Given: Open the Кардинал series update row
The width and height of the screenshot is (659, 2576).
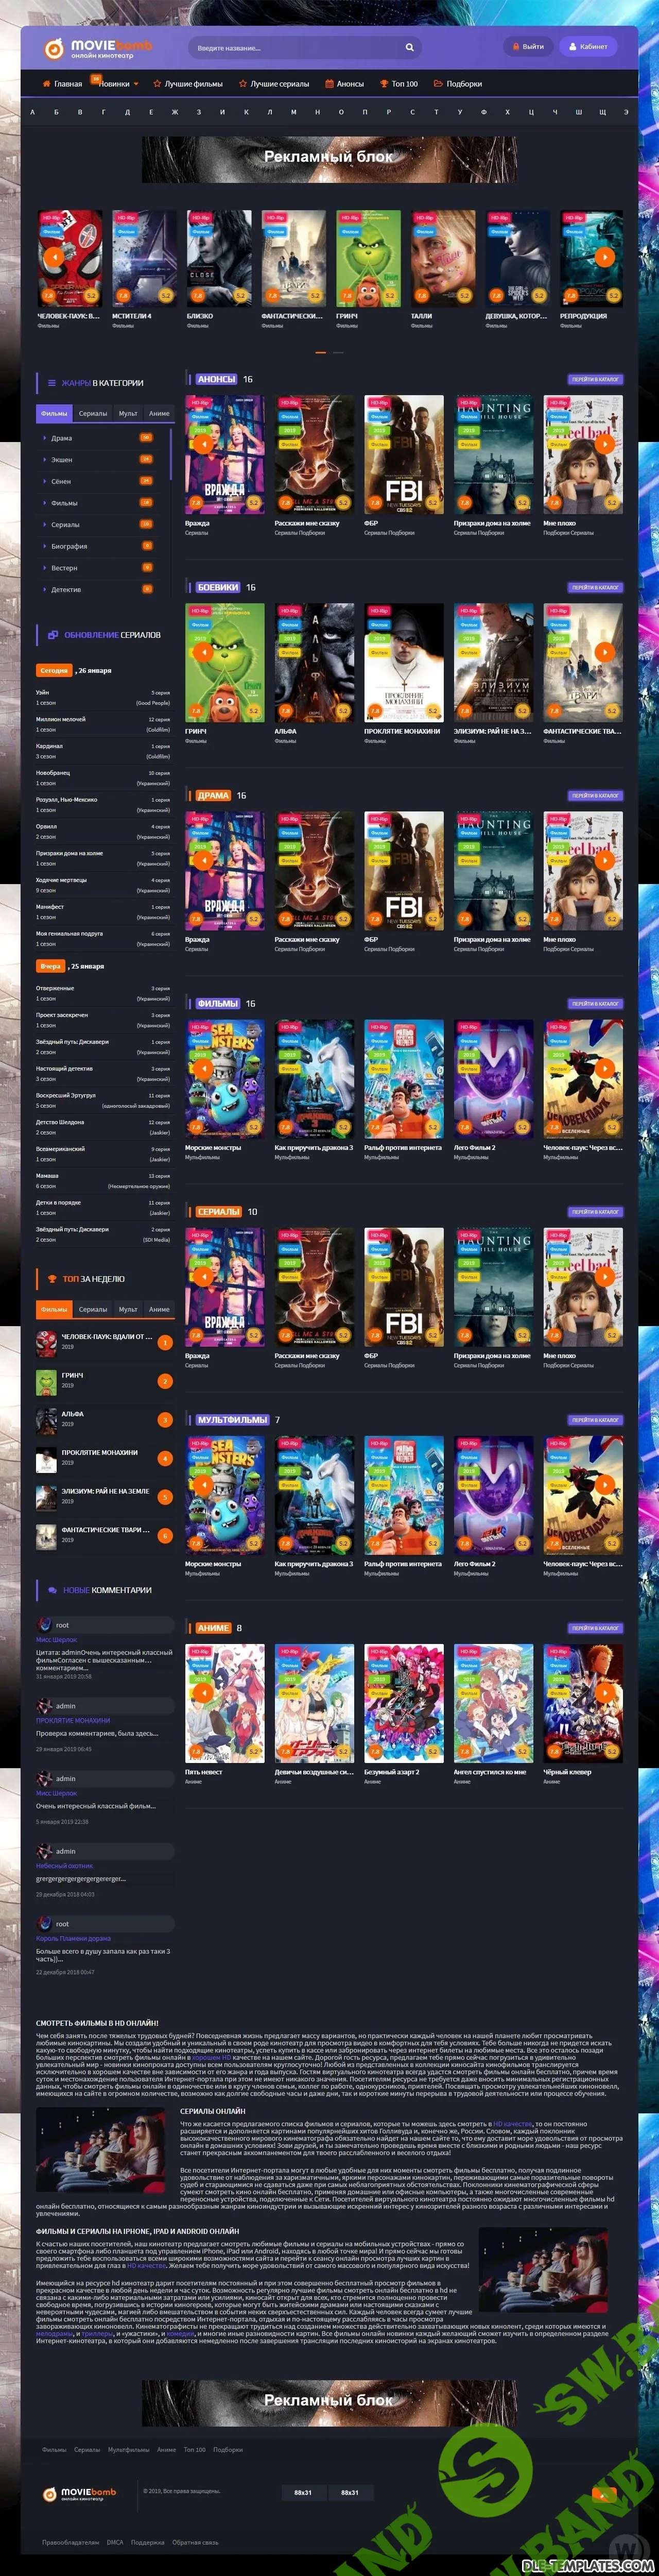Looking at the screenshot, I should (103, 751).
